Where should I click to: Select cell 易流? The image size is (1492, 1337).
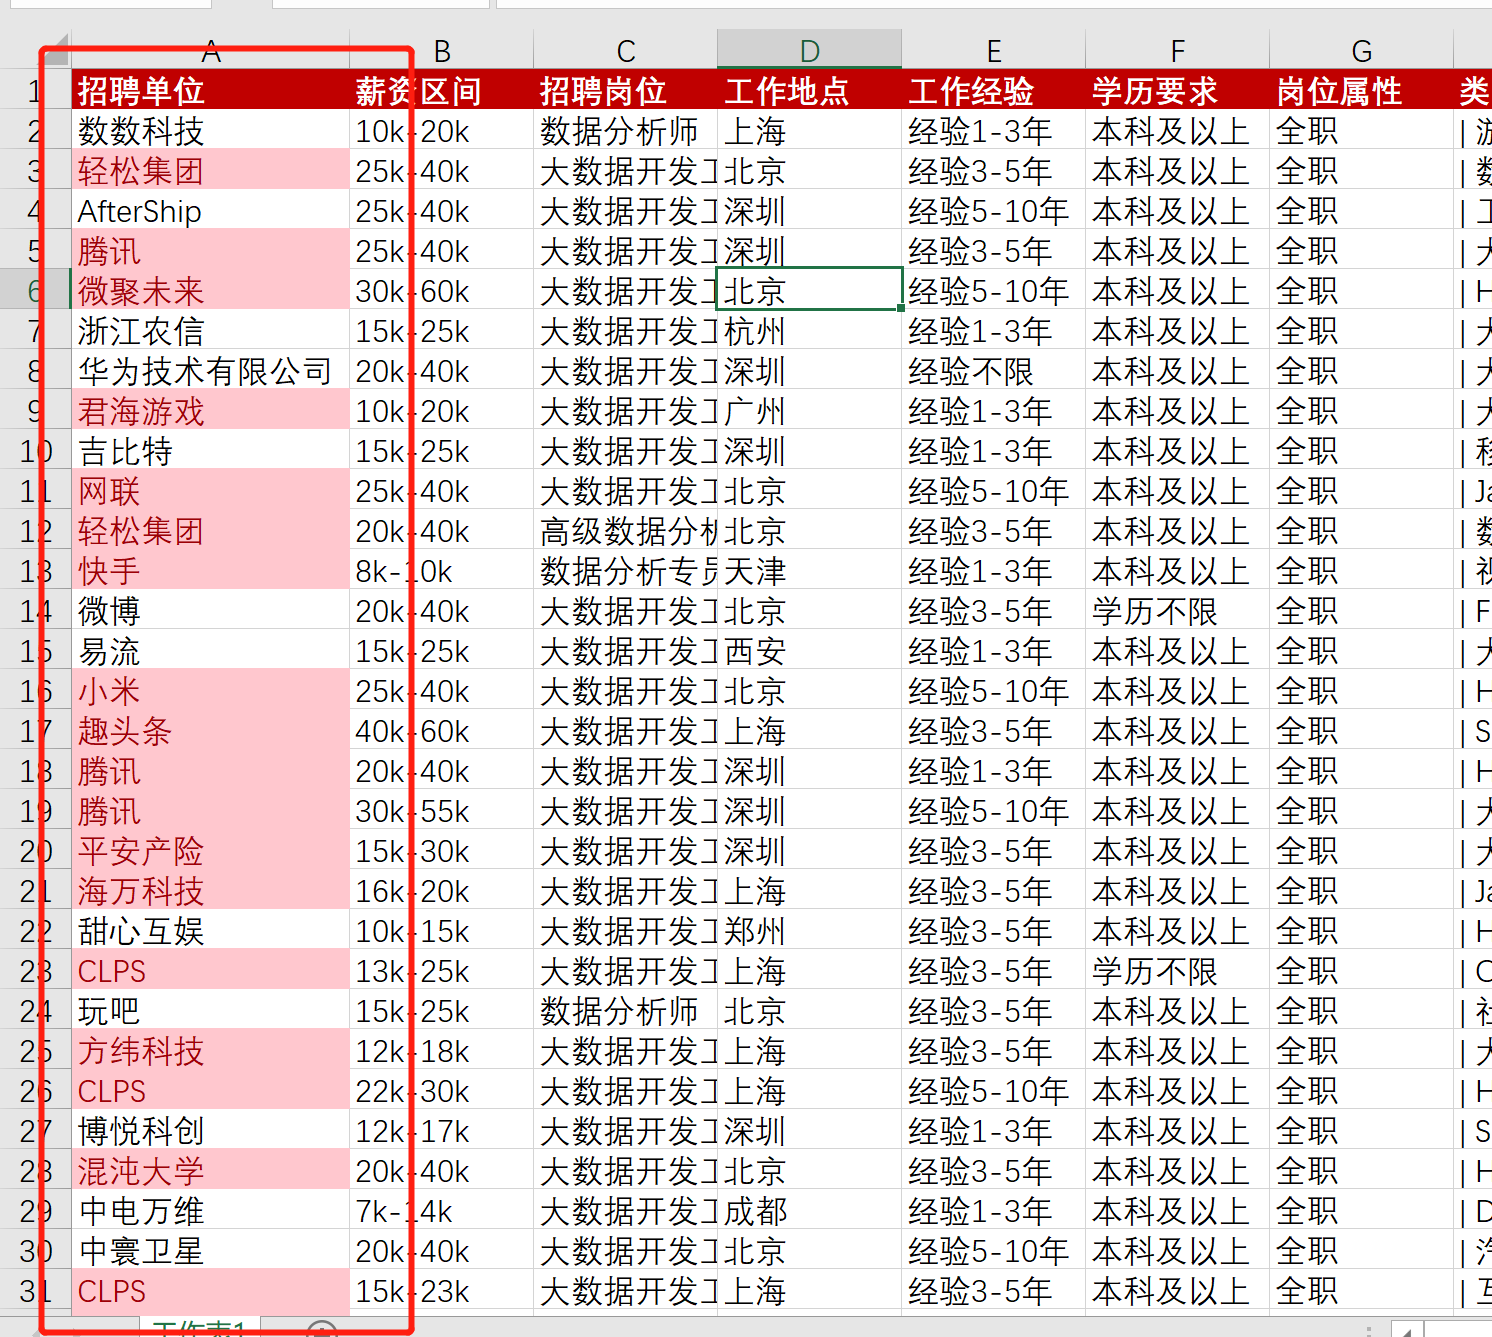(x=210, y=651)
